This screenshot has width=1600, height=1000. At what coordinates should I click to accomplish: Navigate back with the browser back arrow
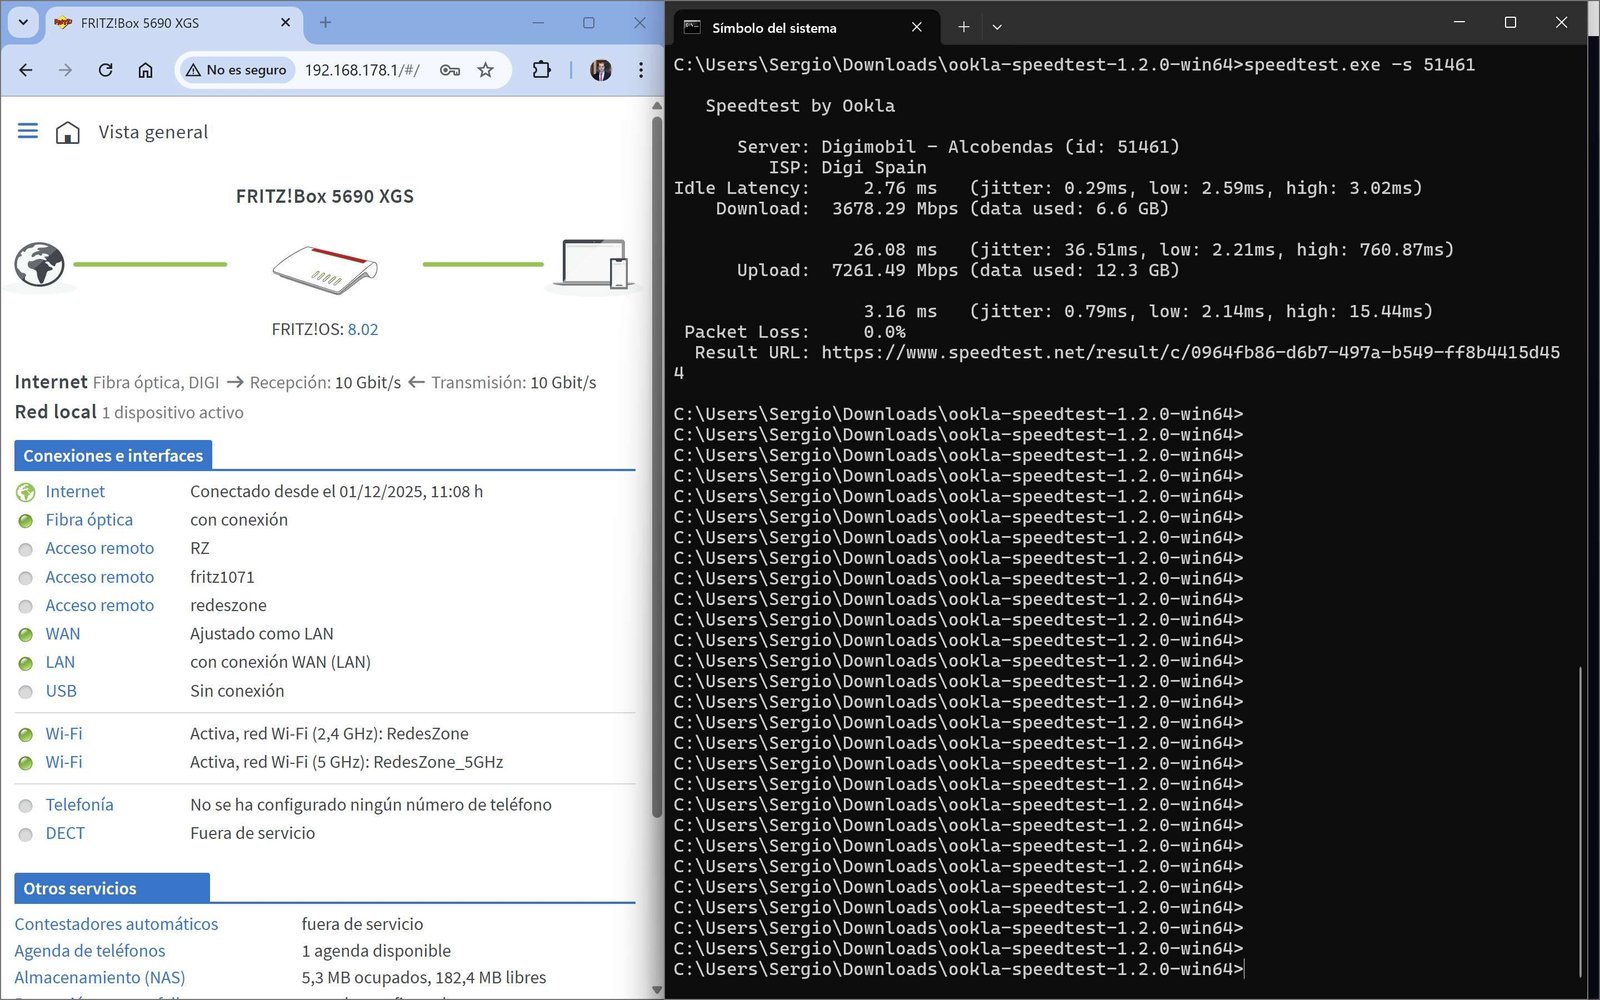click(24, 70)
